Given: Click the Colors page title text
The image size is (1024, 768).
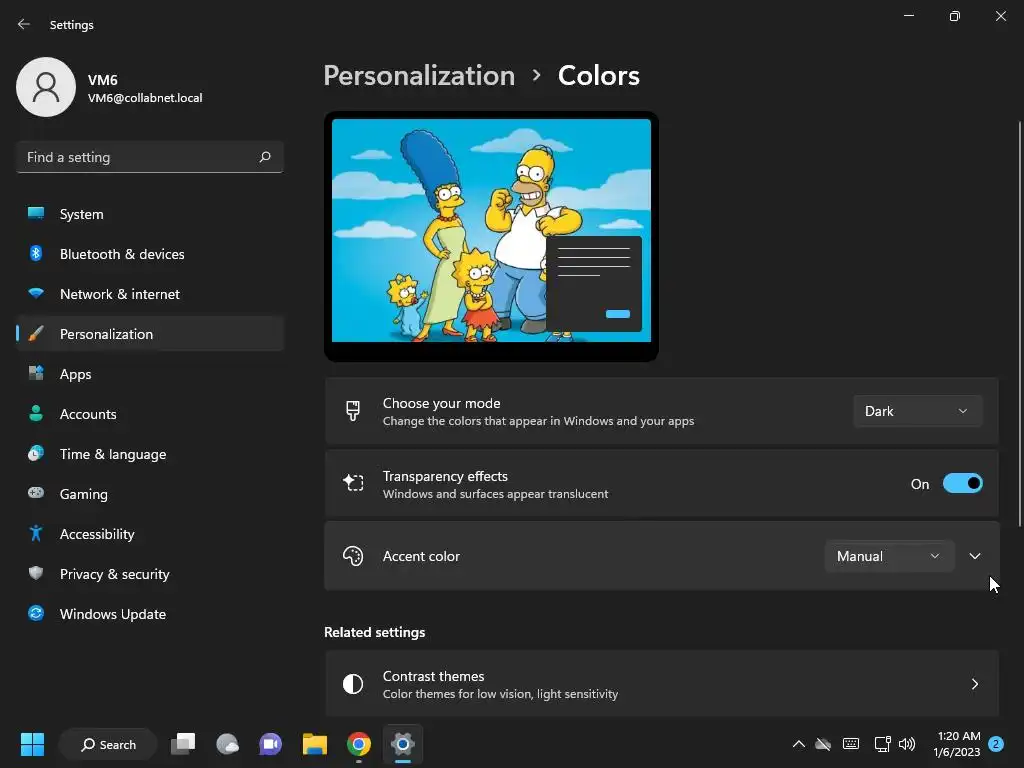Looking at the screenshot, I should (598, 76).
